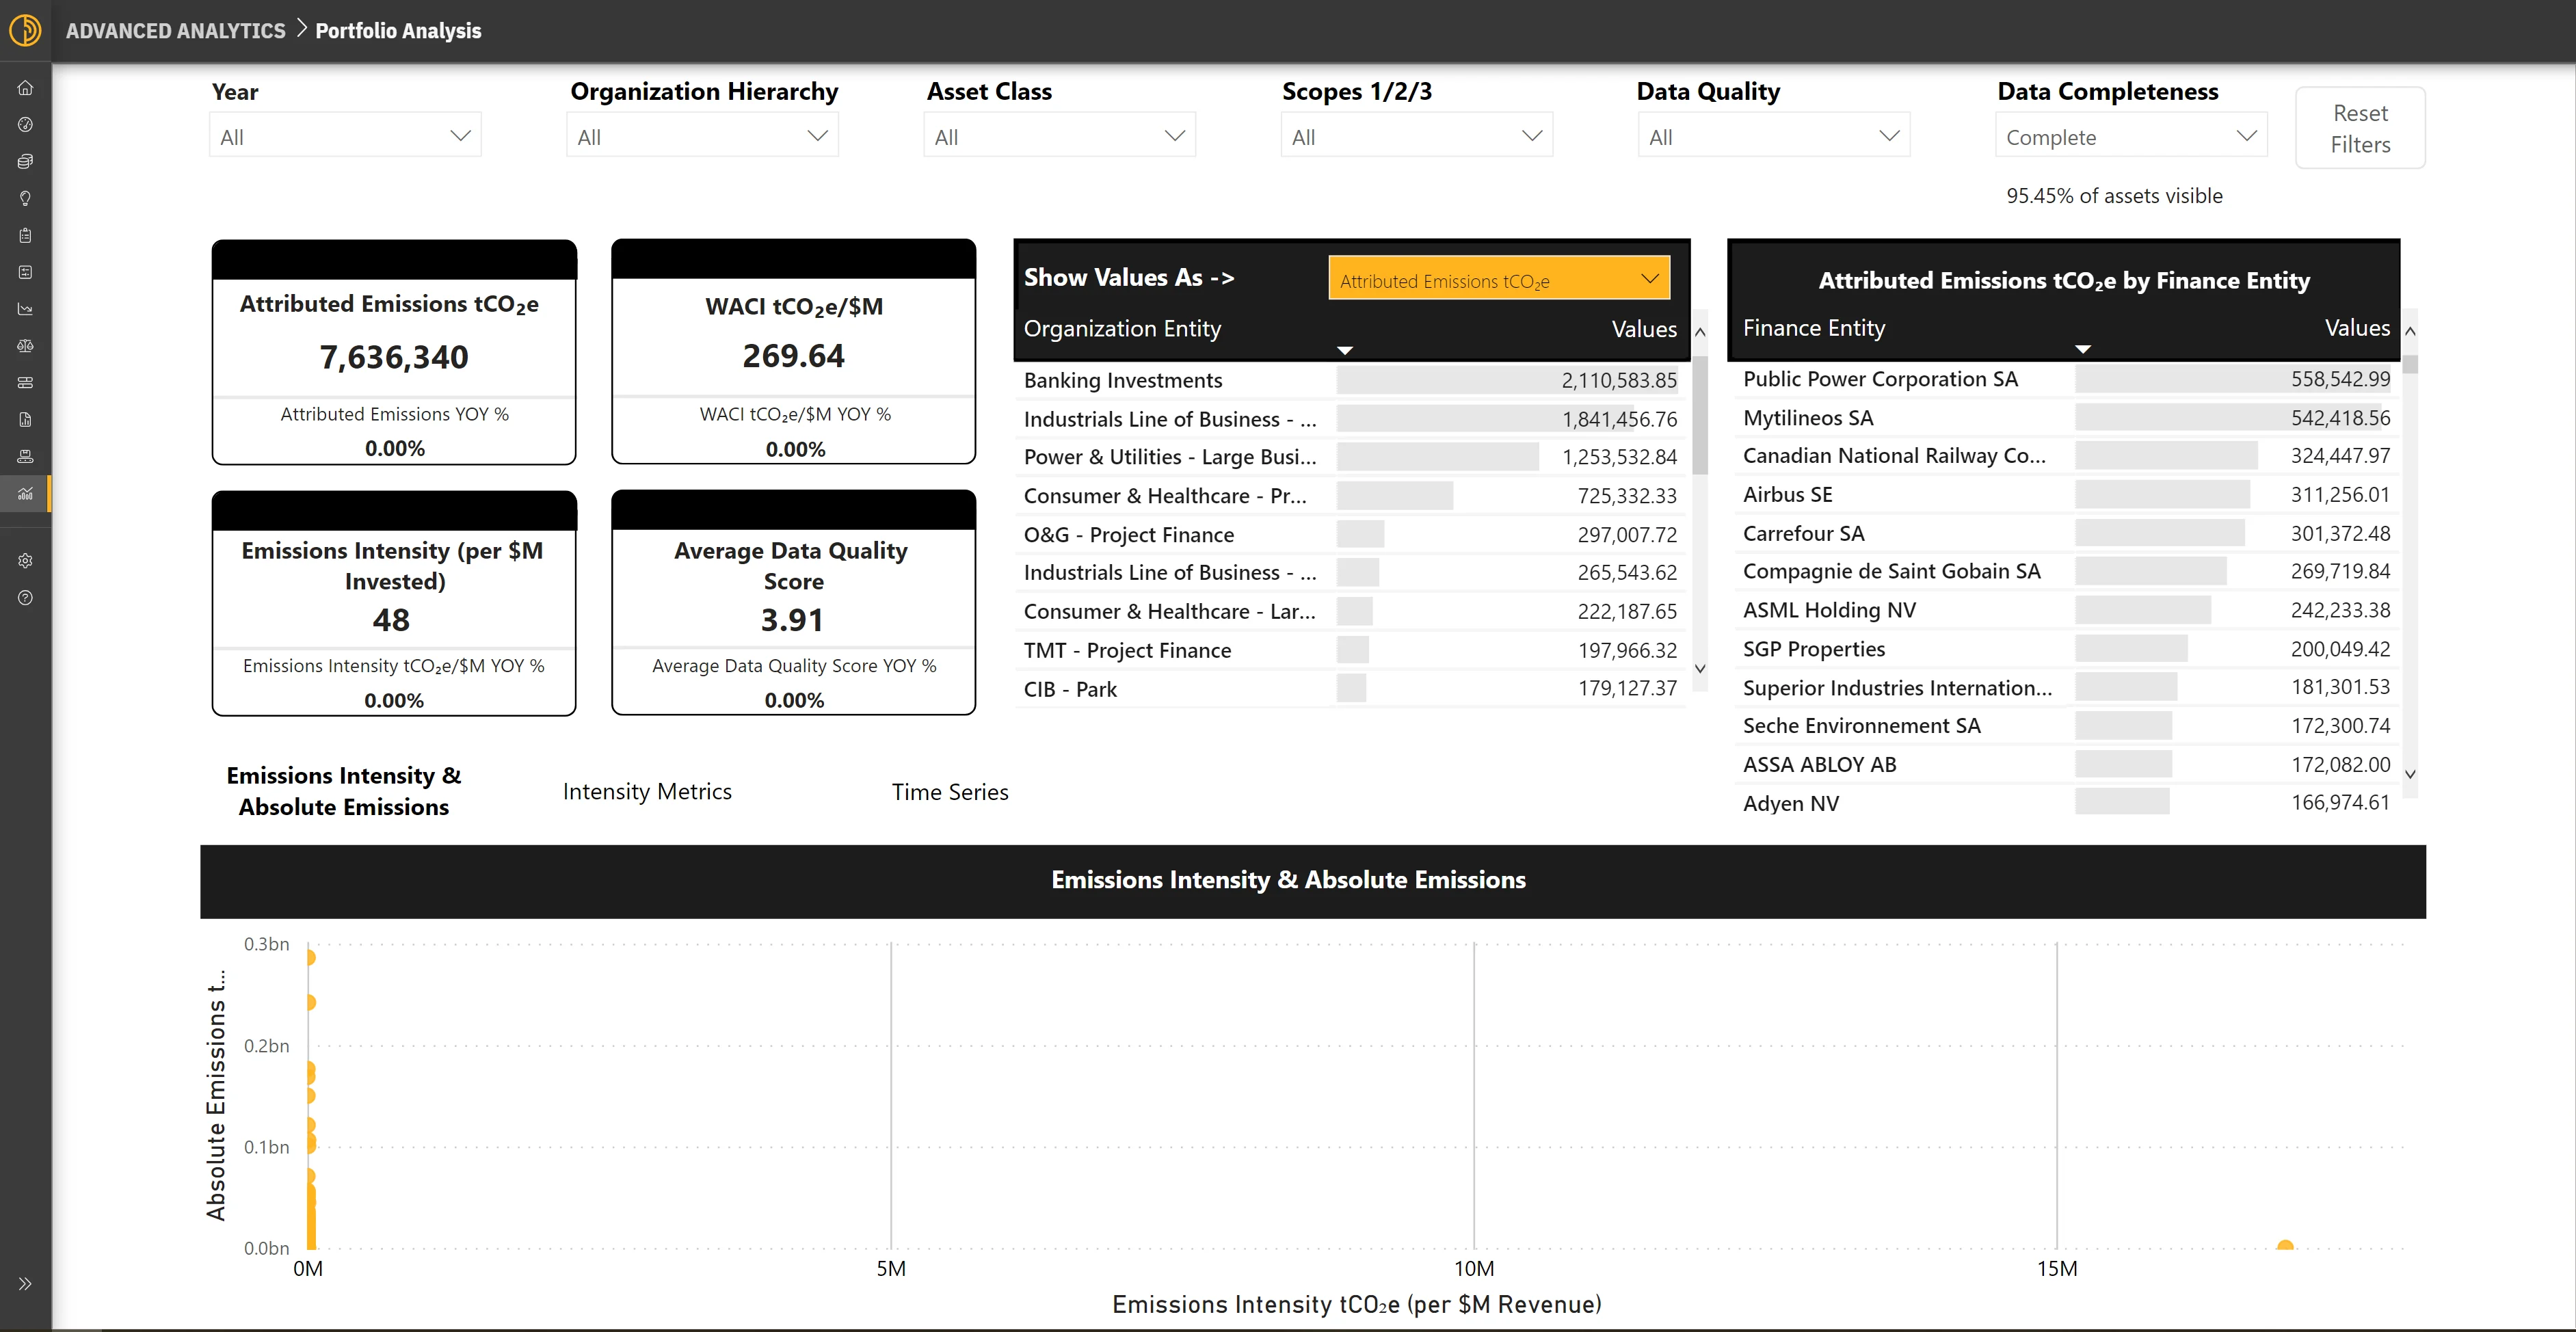2576x1332 pixels.
Task: Click the Organization Entity table scrollbar thumb
Action: pyautogui.click(x=1699, y=415)
